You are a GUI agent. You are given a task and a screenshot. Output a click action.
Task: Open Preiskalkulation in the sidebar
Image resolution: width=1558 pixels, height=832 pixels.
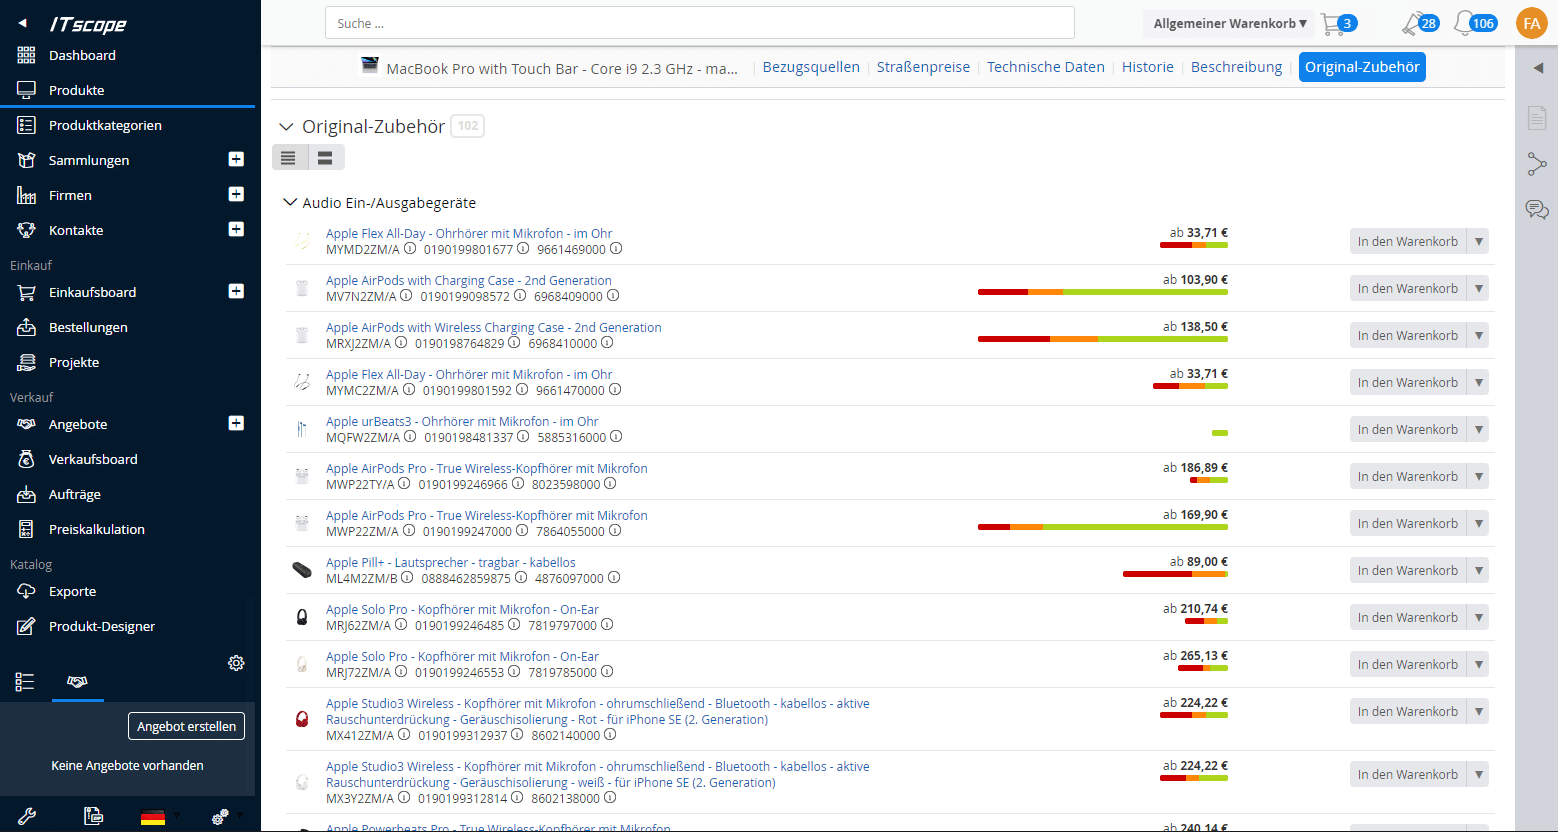coord(97,529)
